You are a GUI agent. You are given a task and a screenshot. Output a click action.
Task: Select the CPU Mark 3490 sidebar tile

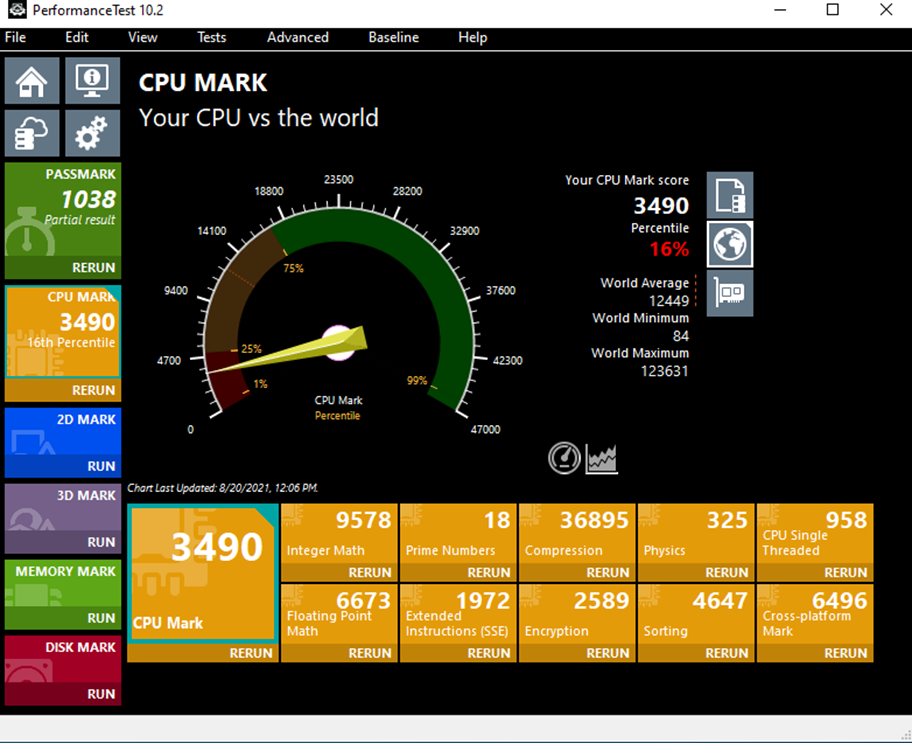(63, 332)
